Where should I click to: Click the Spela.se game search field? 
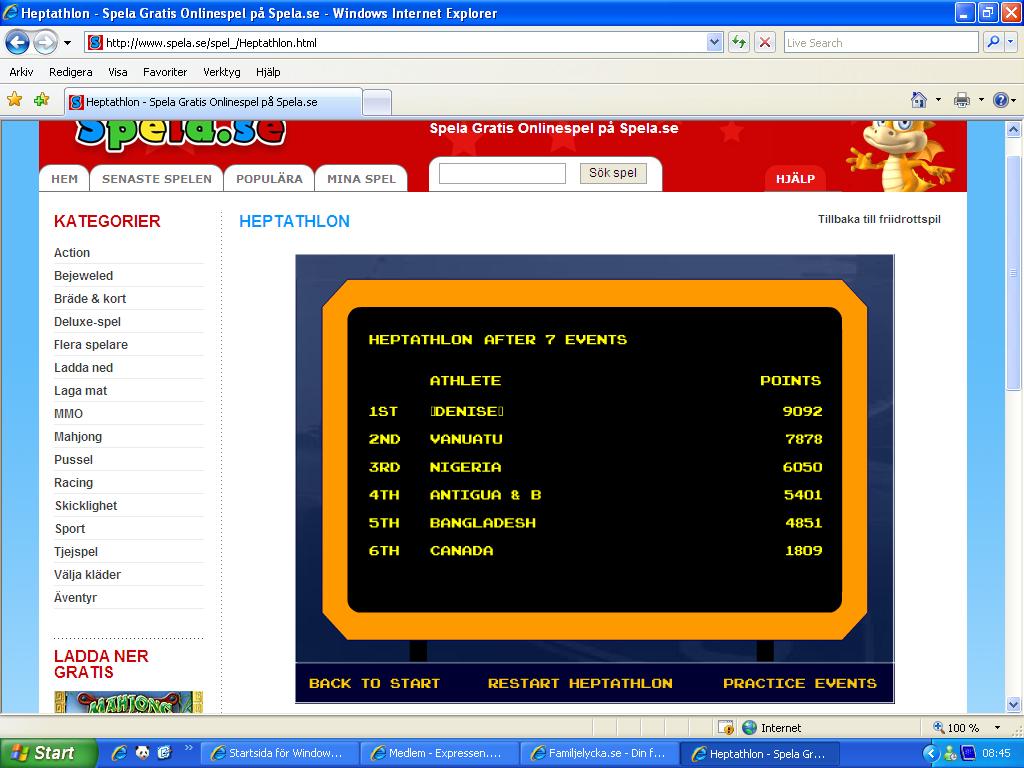pos(502,173)
